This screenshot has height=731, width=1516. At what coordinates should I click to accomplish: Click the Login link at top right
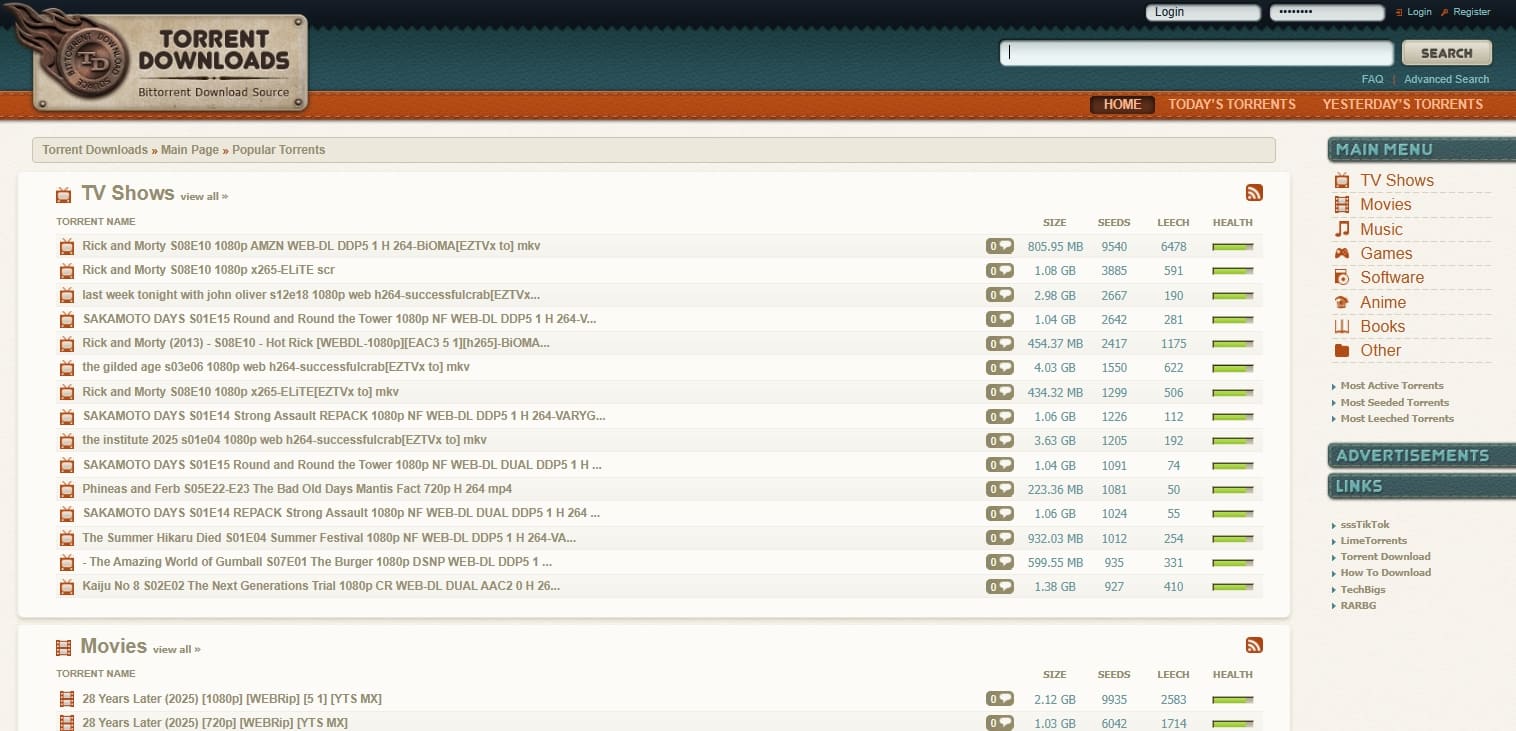click(1419, 12)
